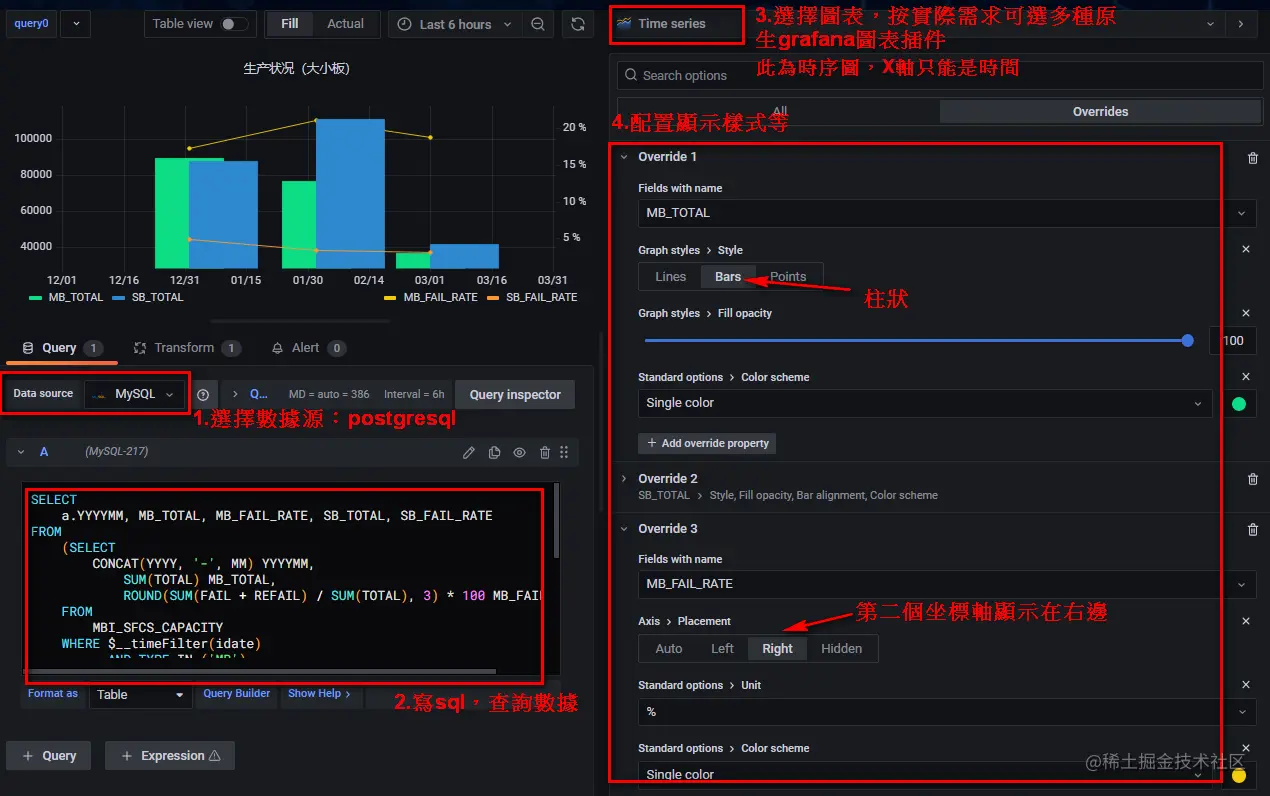Delete Override 1 with trash icon
Screen dimensions: 1270x796
tap(1253, 158)
